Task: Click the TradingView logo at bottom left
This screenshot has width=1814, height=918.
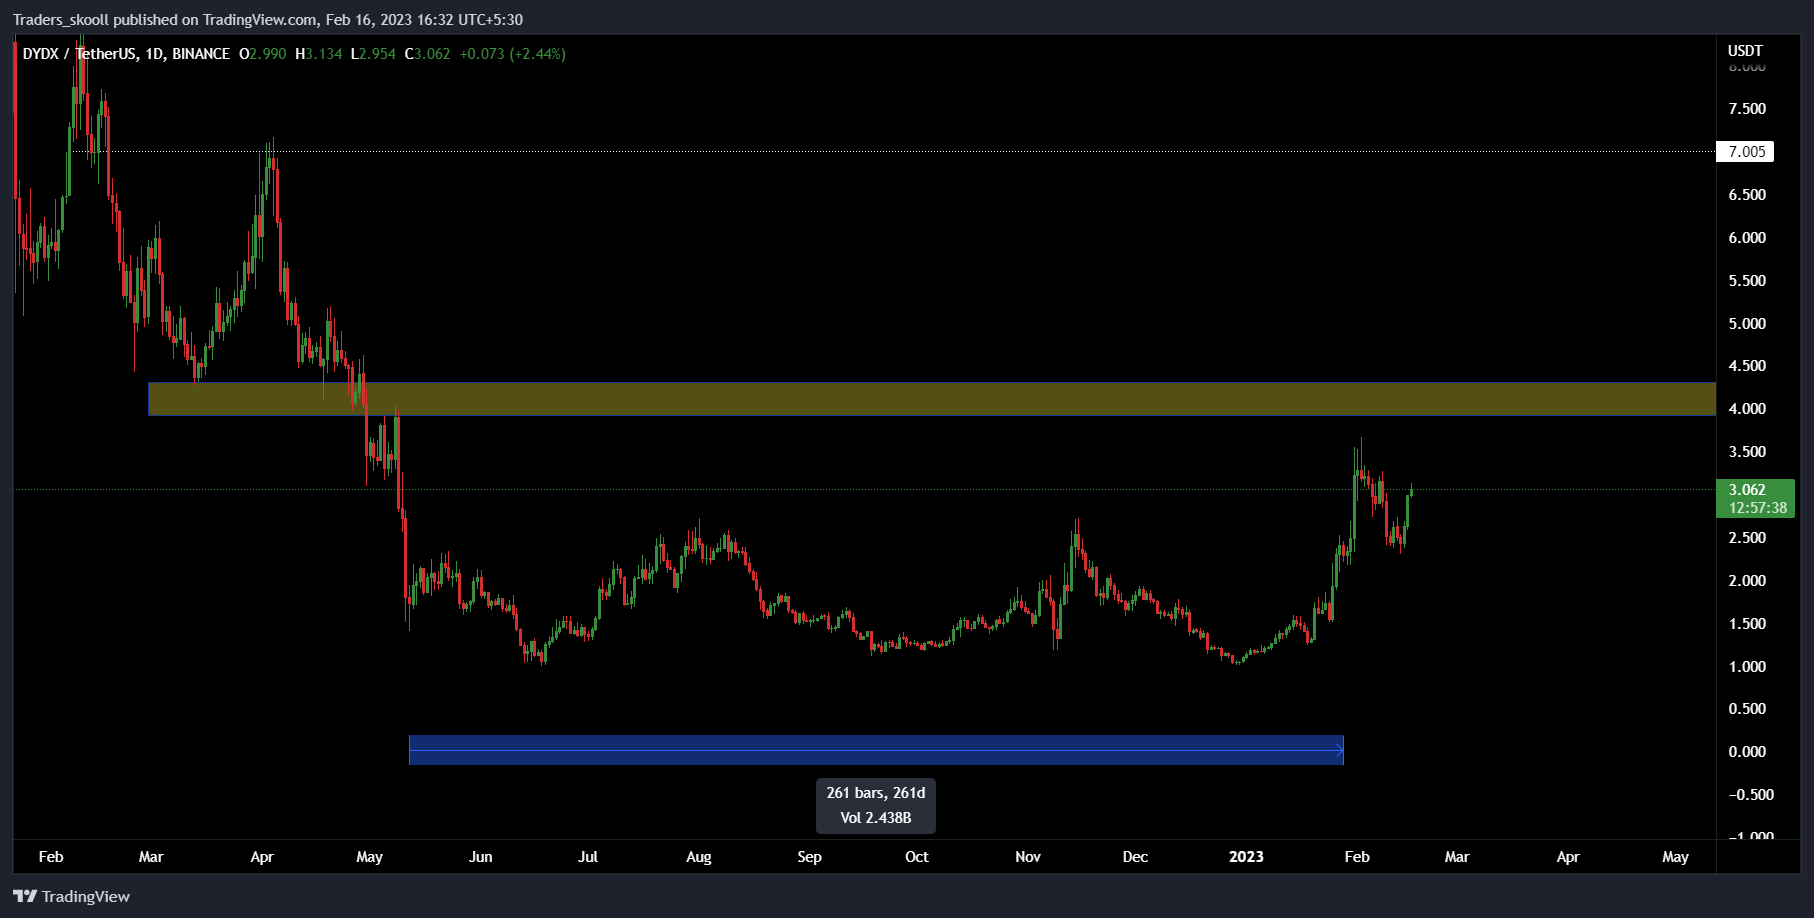Action: (71, 896)
